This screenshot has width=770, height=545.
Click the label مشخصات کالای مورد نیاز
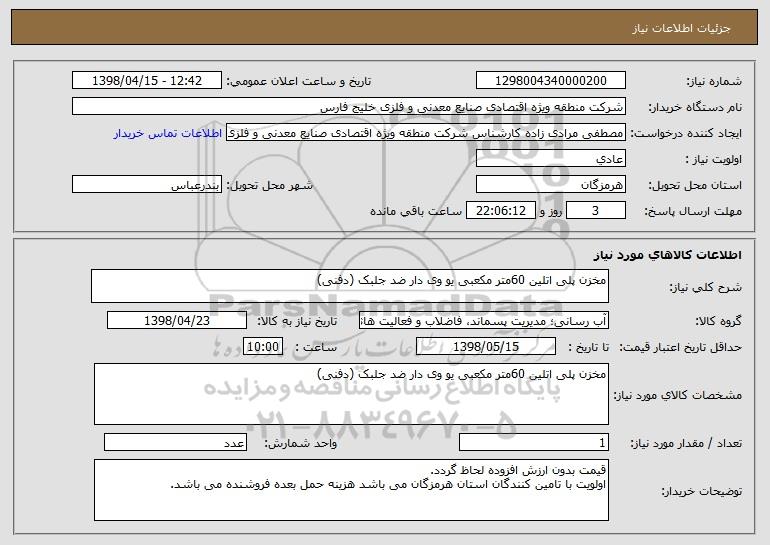tap(678, 395)
